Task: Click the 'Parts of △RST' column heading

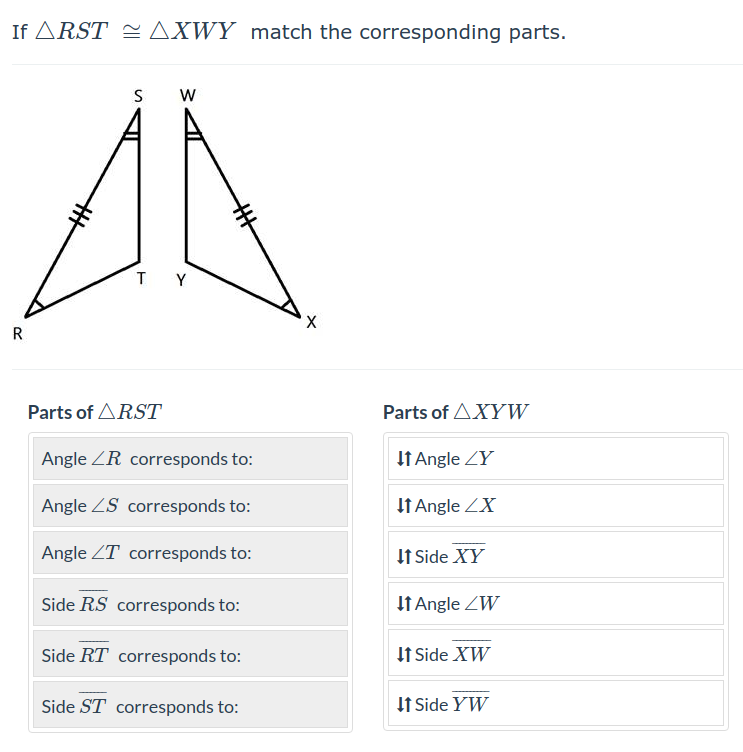Action: click(95, 412)
